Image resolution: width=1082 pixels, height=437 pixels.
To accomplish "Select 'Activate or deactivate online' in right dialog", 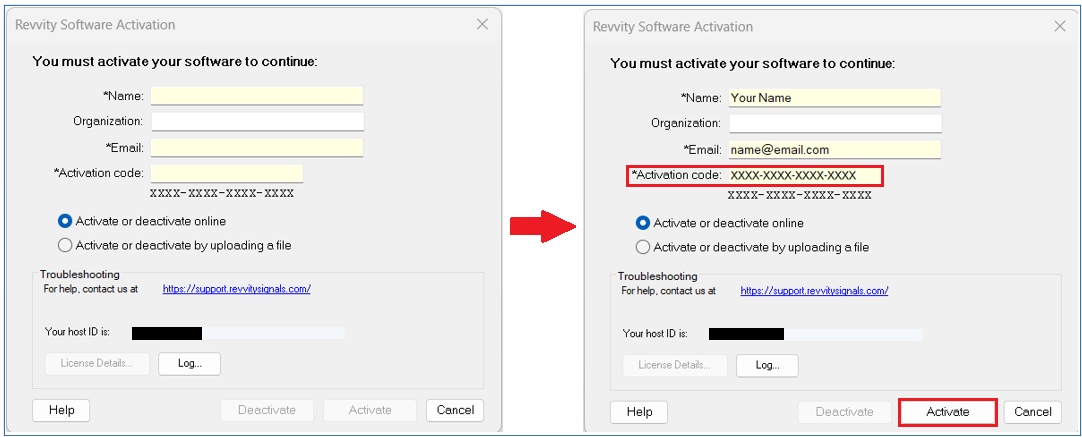I will coord(720,224).
